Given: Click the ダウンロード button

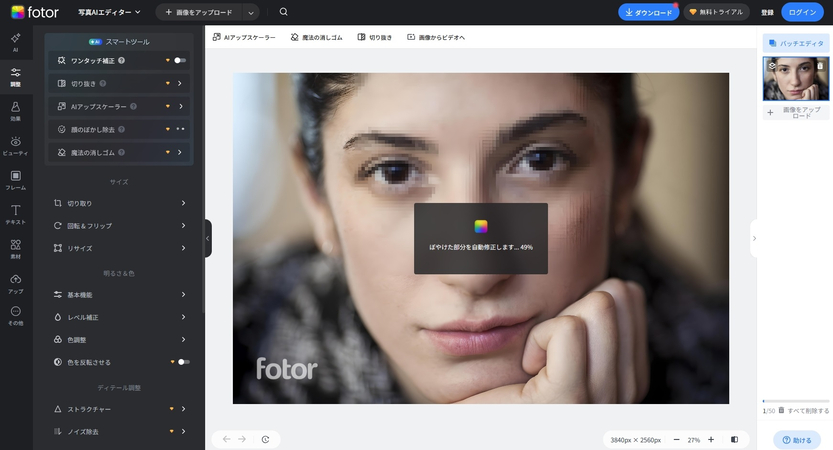Looking at the screenshot, I should (x=648, y=12).
